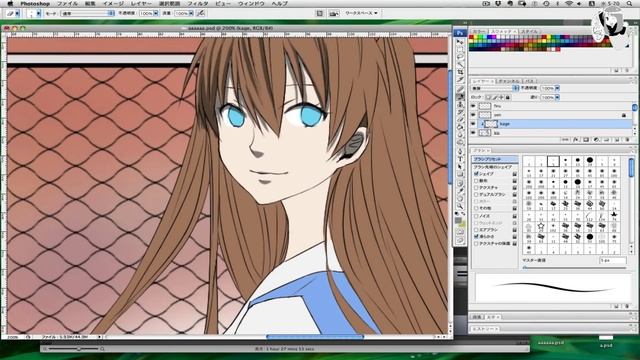The image size is (640, 360).
Task: Select the Magic Wand tool
Action: (x=460, y=64)
